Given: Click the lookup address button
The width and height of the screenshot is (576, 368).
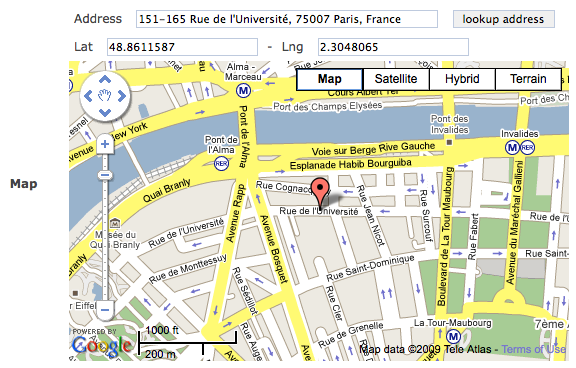Looking at the screenshot, I should (x=504, y=19).
